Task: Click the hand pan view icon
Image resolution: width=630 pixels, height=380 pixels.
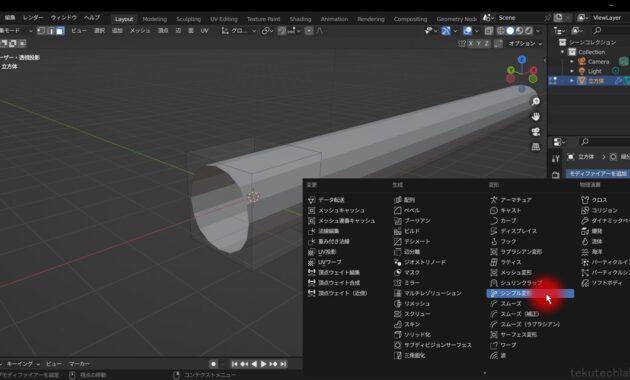Action: [536, 117]
